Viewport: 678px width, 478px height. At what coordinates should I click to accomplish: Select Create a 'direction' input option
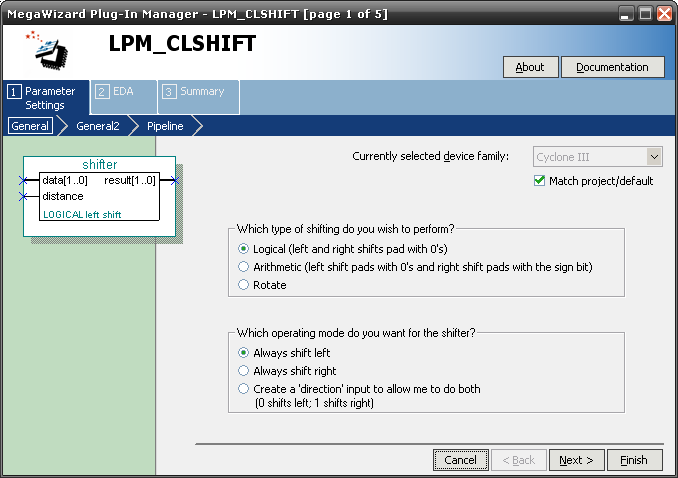click(243, 389)
